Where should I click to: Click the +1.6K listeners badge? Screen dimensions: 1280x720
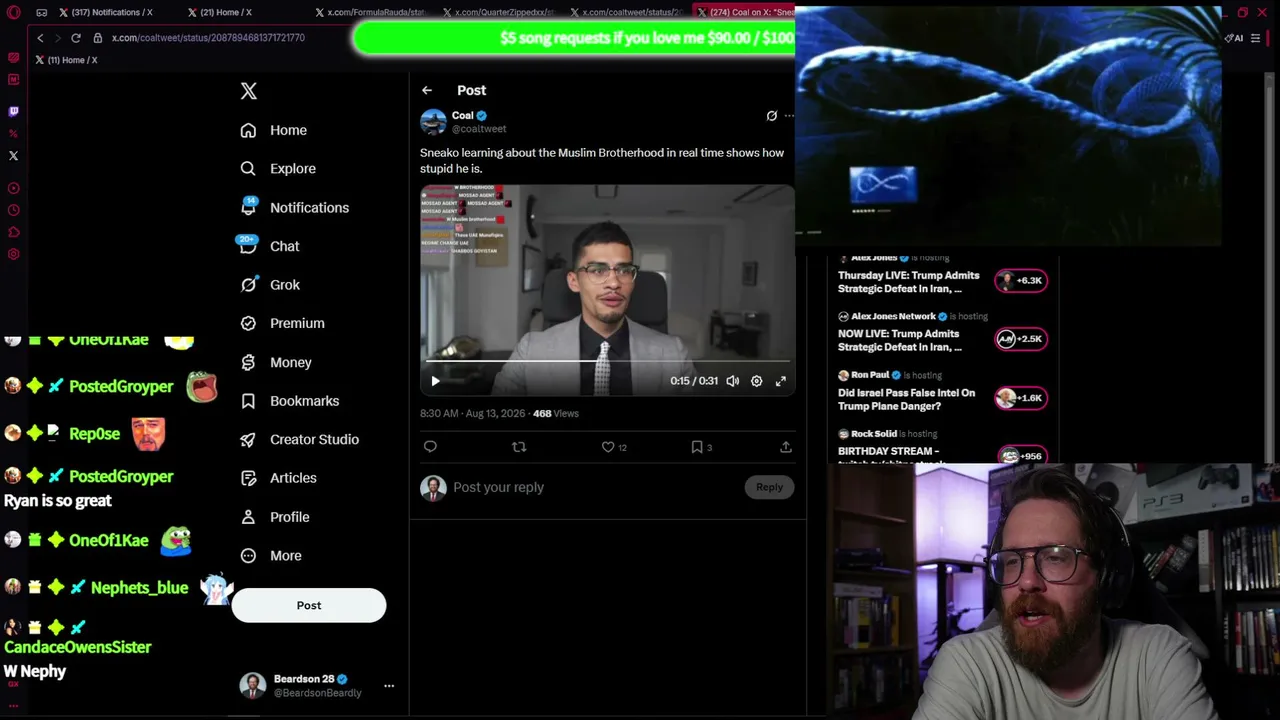pyautogui.click(x=1021, y=398)
